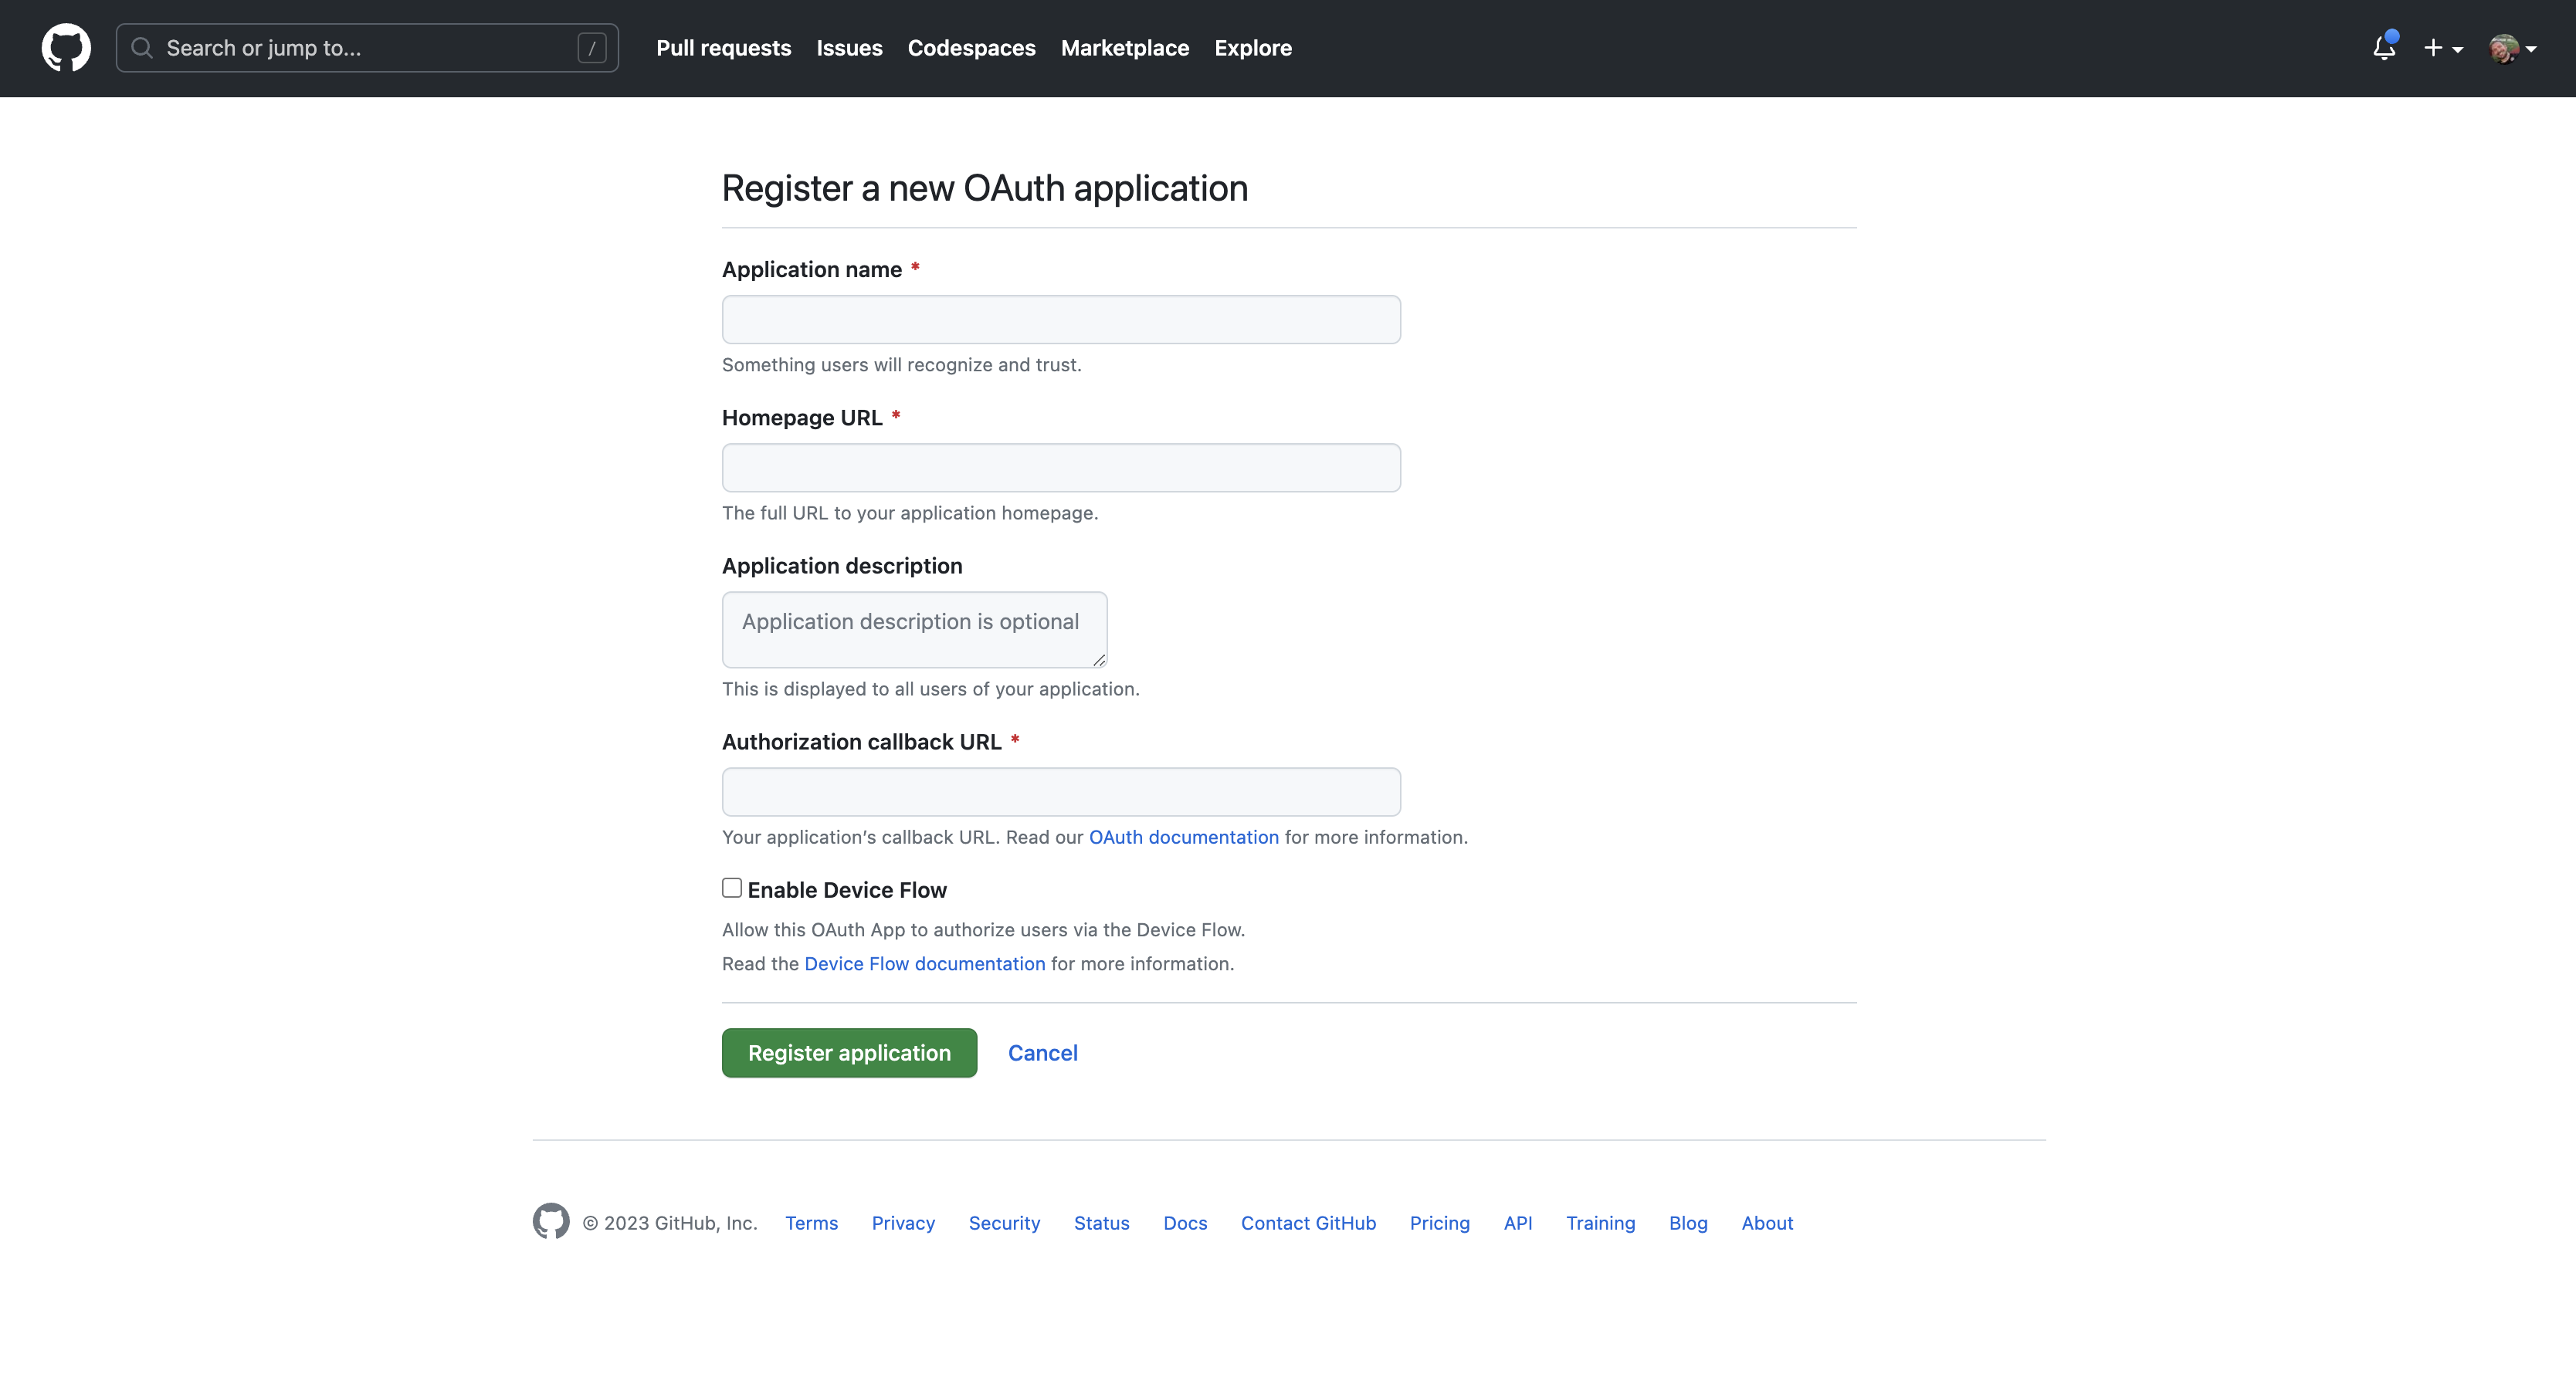The image size is (2576, 1391).
Task: Click the Application name input field
Action: click(1060, 319)
